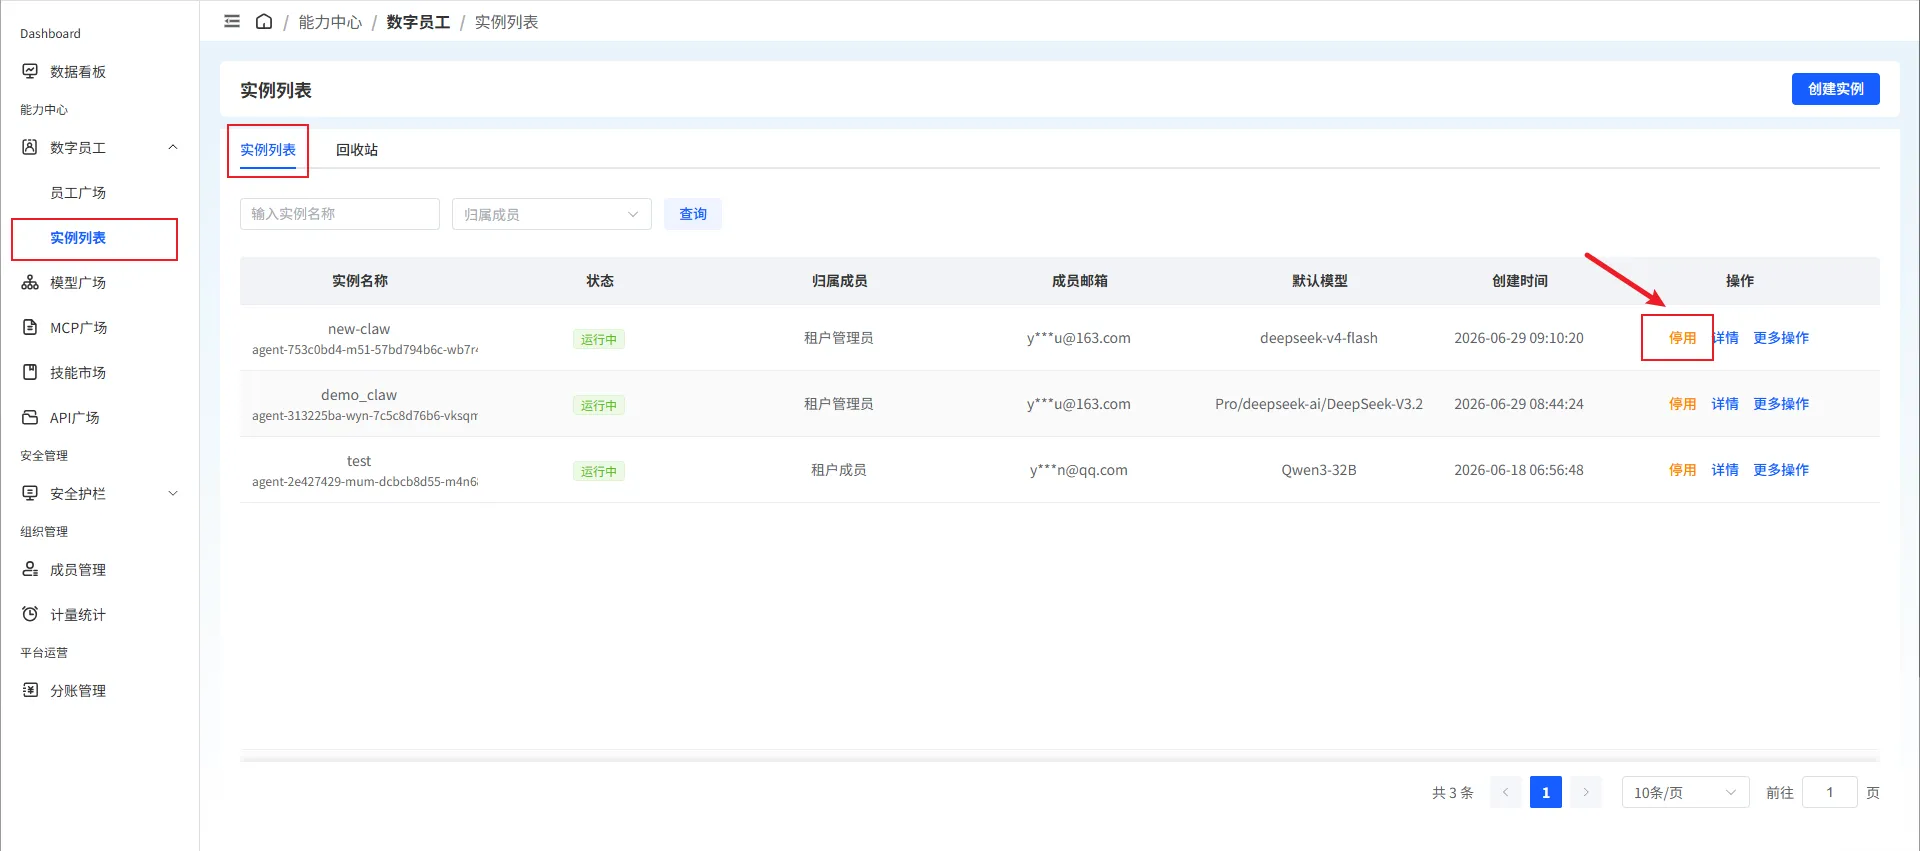Click the previous page arrow button

pos(1506,792)
